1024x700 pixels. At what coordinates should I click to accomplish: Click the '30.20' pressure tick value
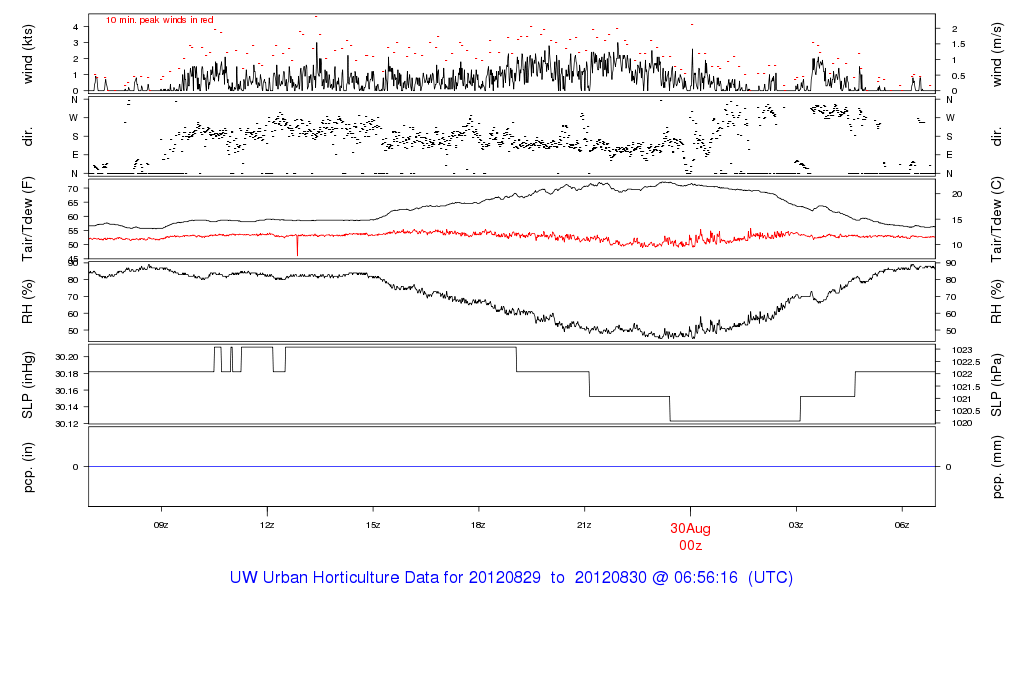67,357
